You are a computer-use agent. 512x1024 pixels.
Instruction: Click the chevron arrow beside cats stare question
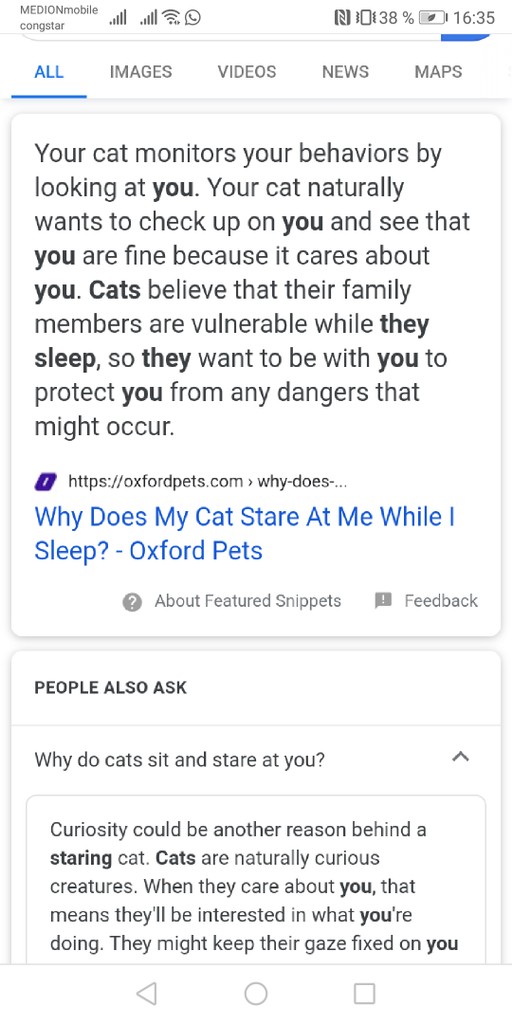point(460,758)
